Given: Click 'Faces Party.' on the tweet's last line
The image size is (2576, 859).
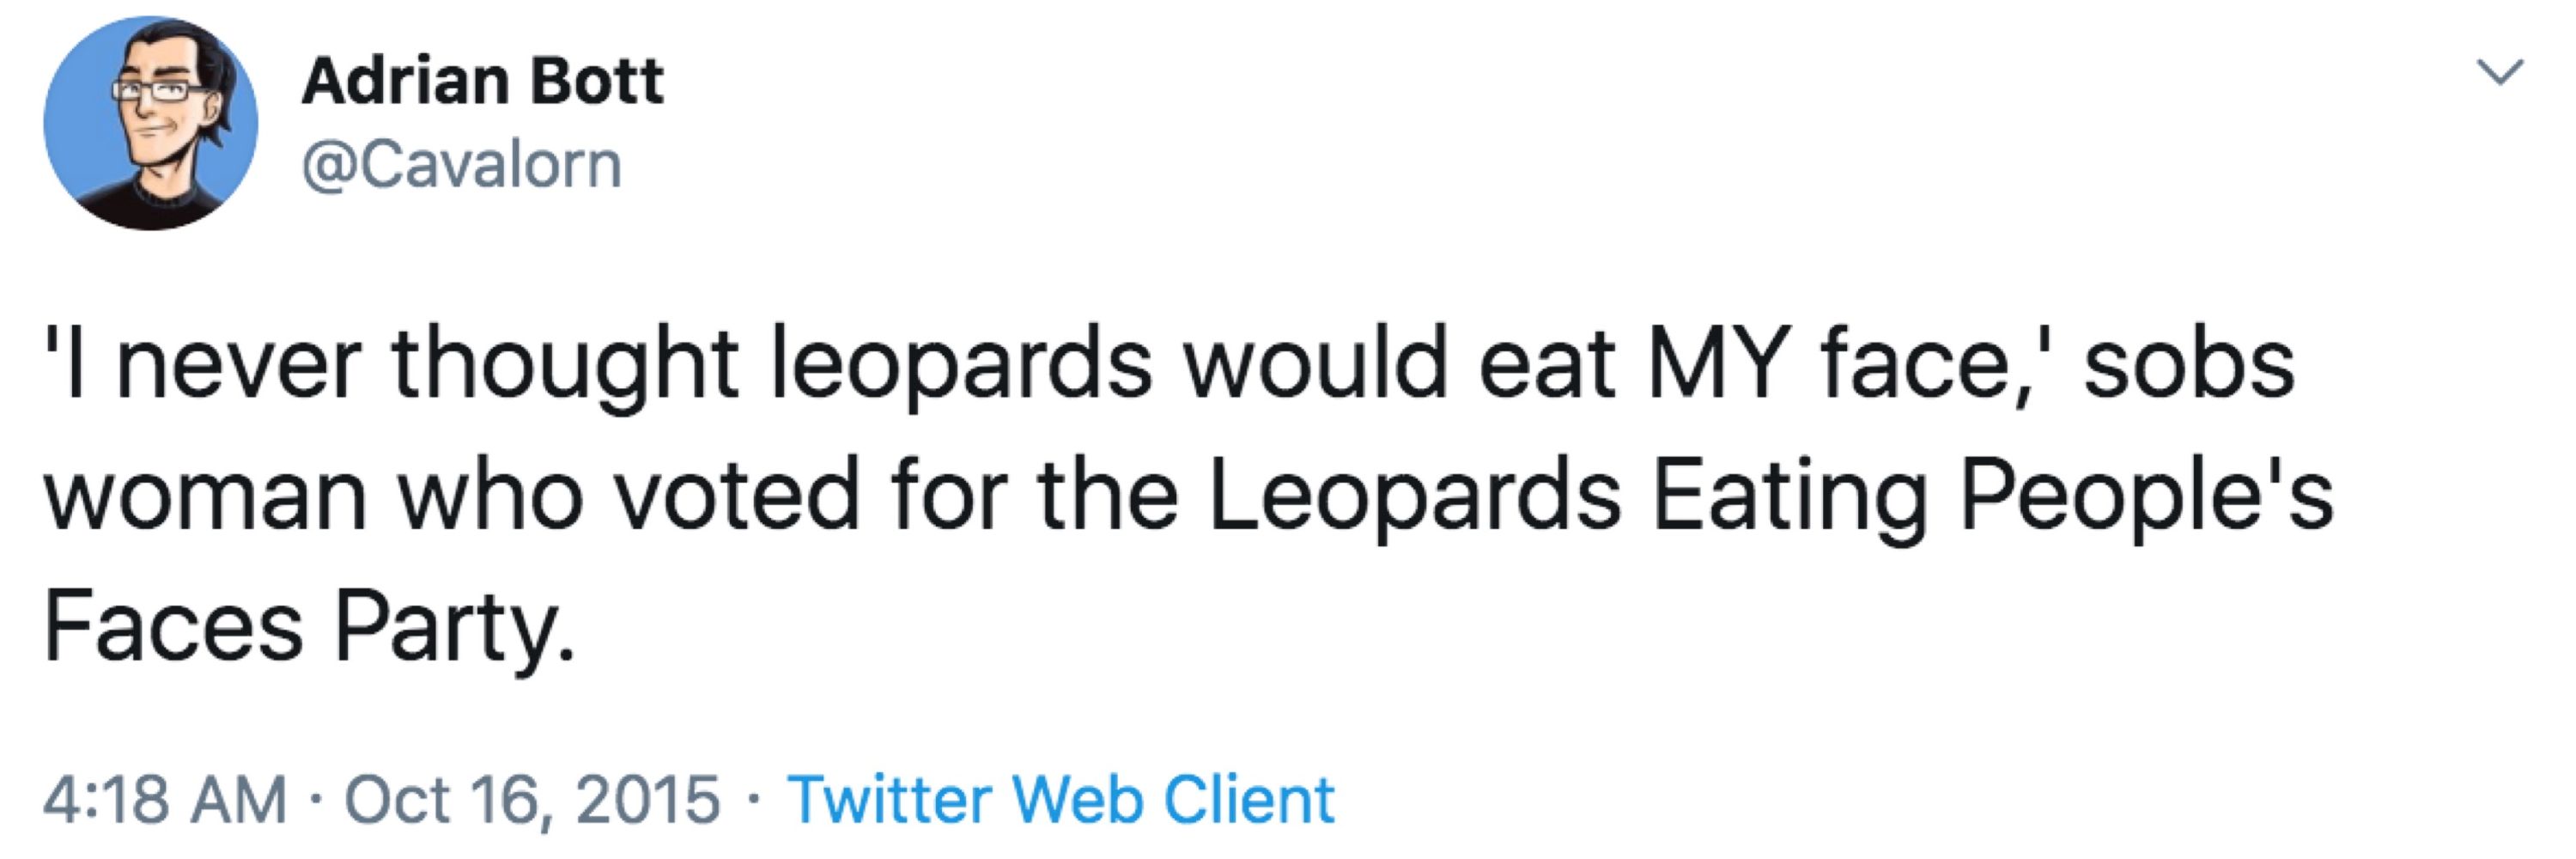Looking at the screenshot, I should tap(310, 628).
